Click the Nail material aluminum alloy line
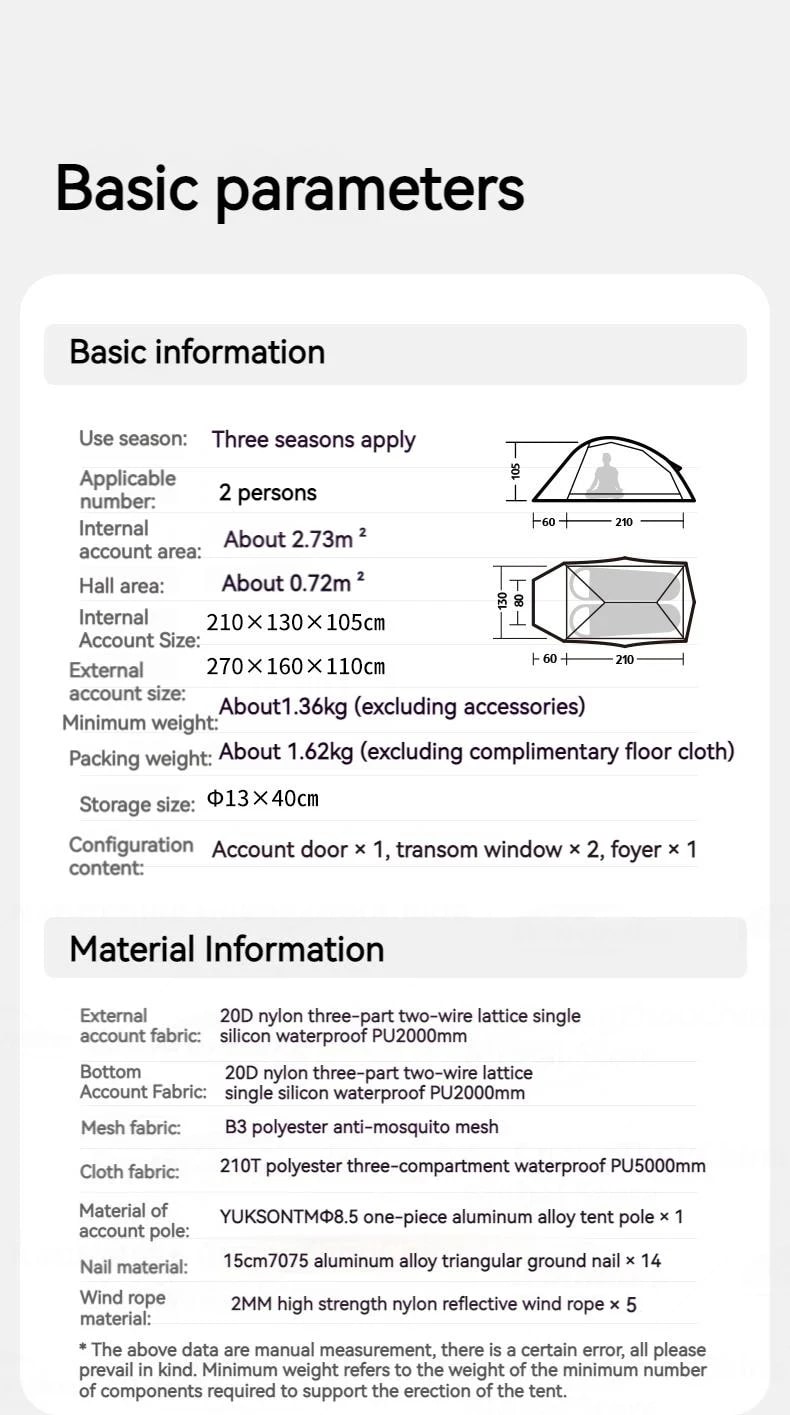Screen dimensions: 790x1415 [441, 1261]
